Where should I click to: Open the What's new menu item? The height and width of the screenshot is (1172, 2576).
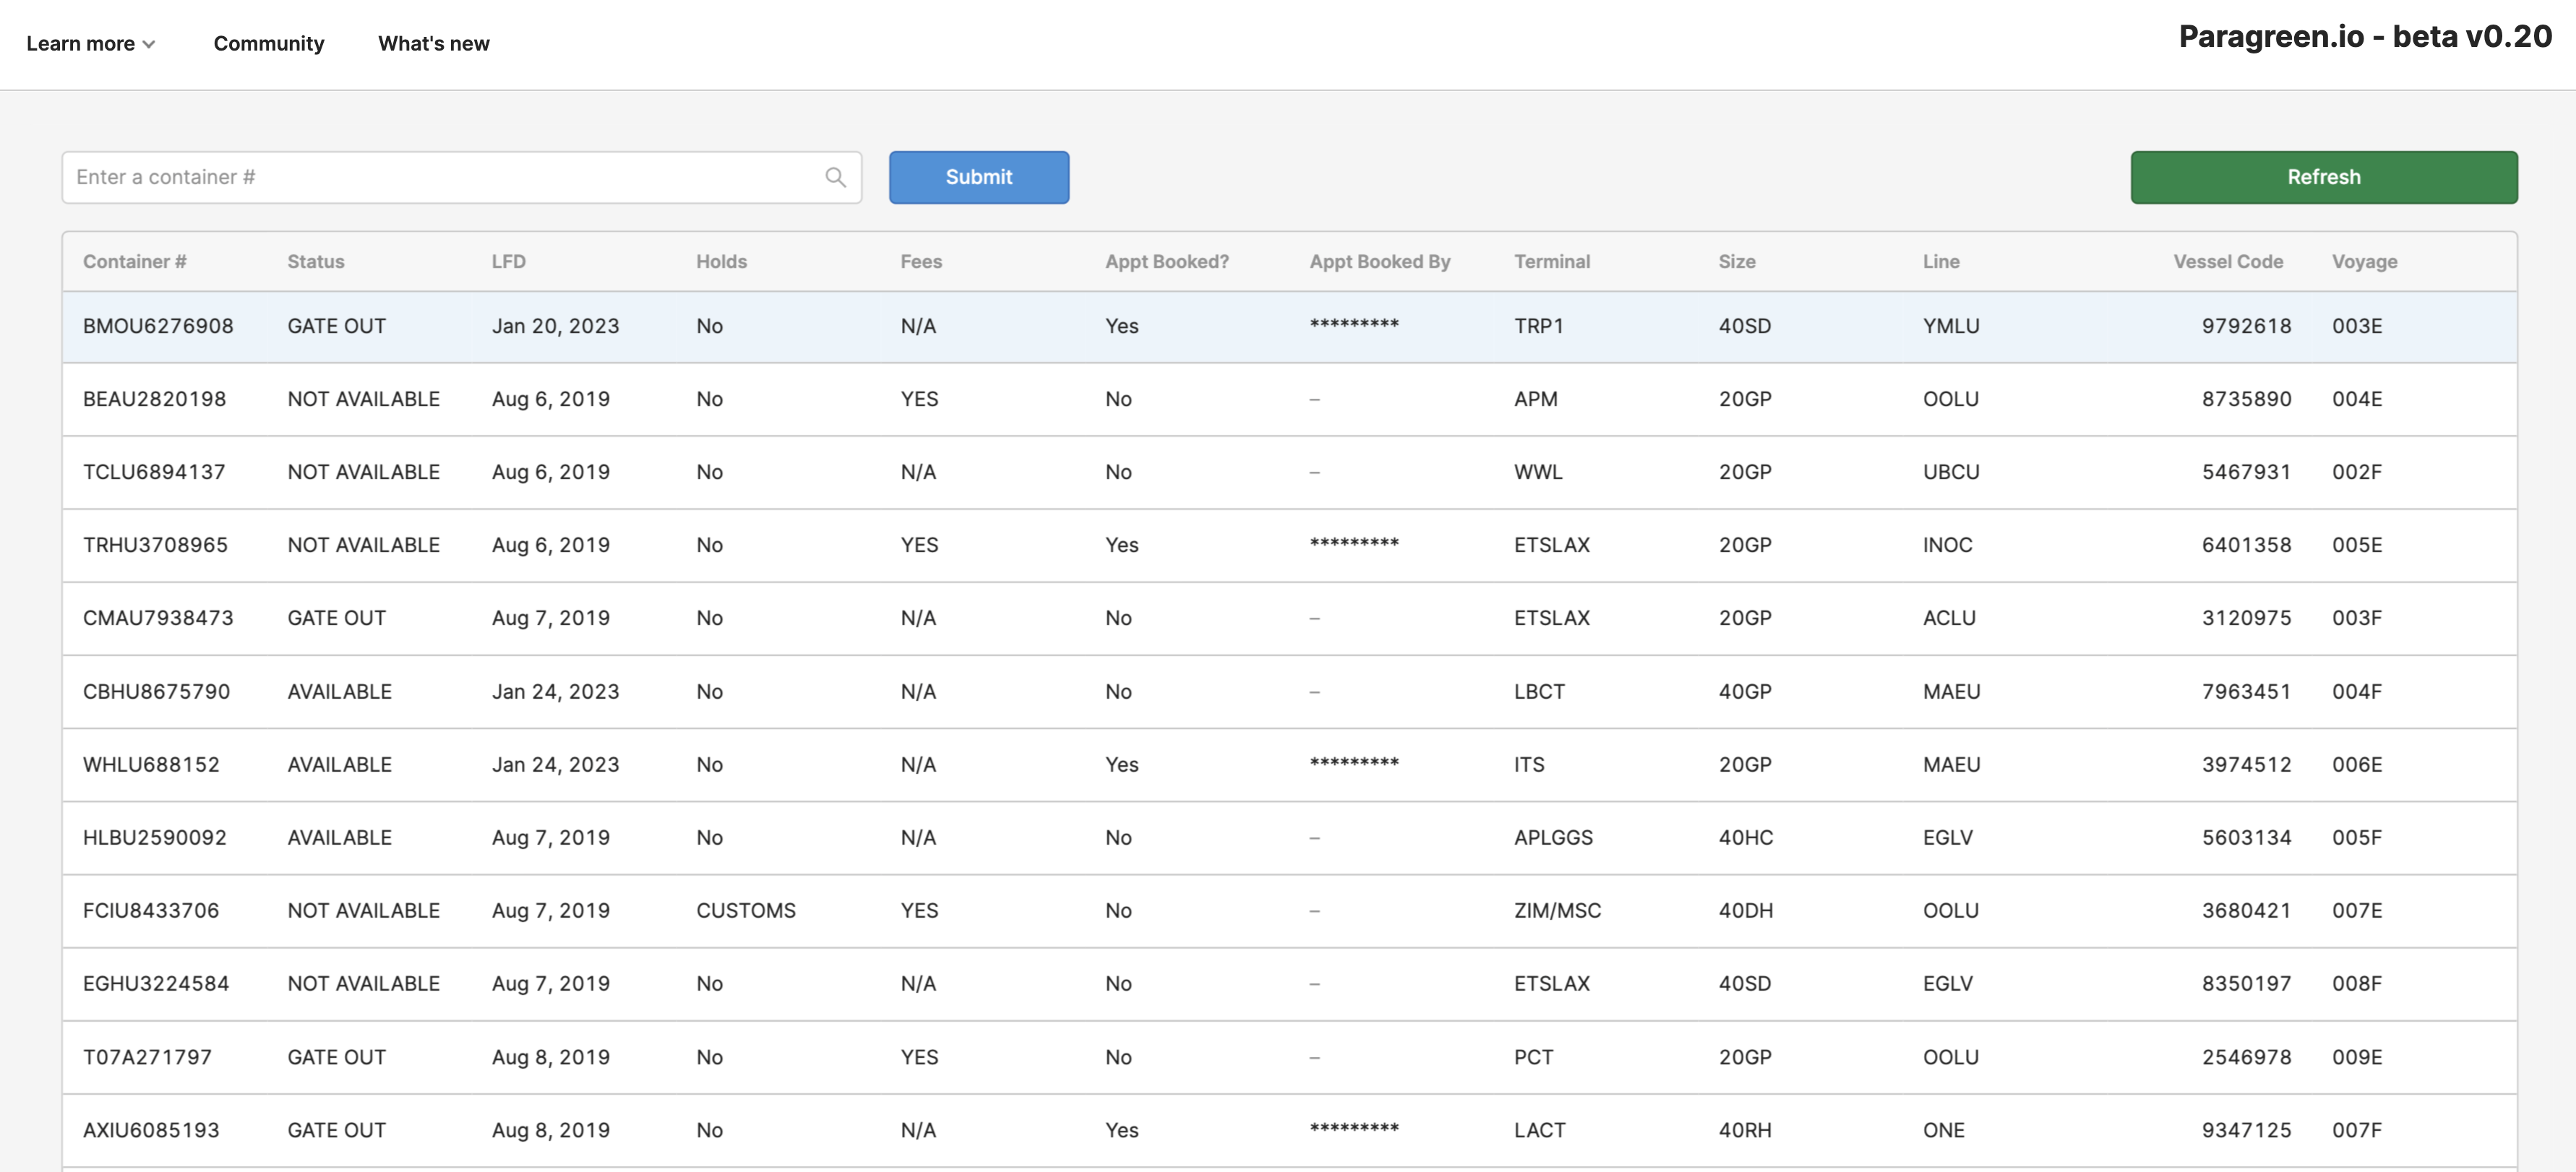tap(433, 44)
